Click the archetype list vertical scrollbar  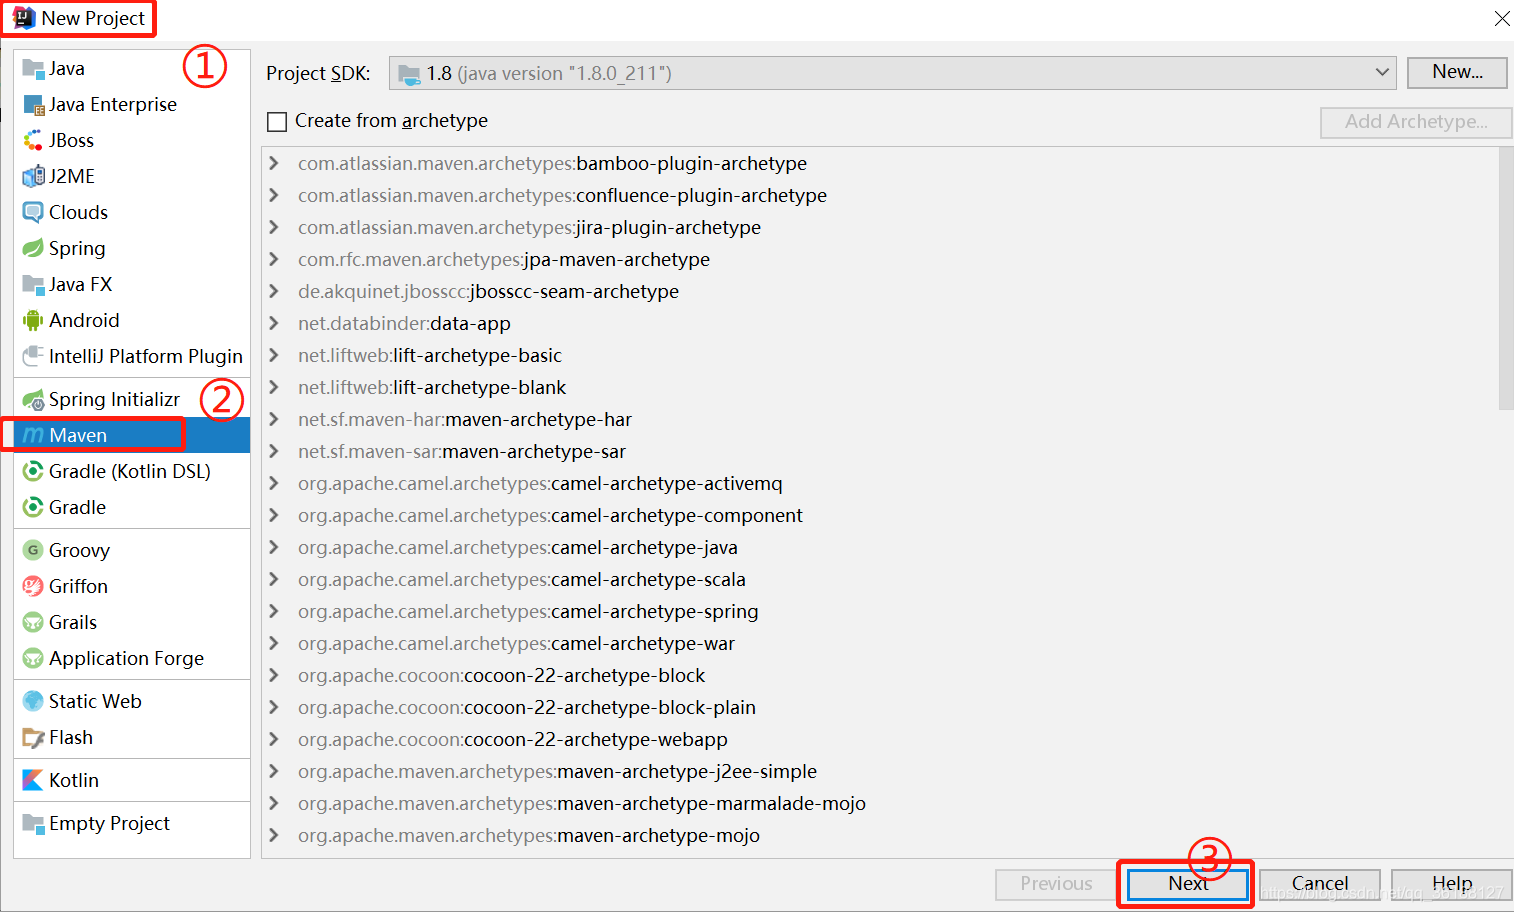tap(1506, 279)
